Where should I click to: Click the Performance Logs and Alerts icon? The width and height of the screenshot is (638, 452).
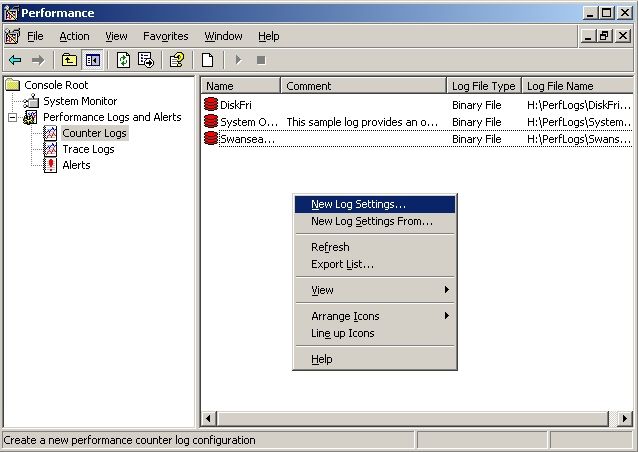click(x=31, y=117)
